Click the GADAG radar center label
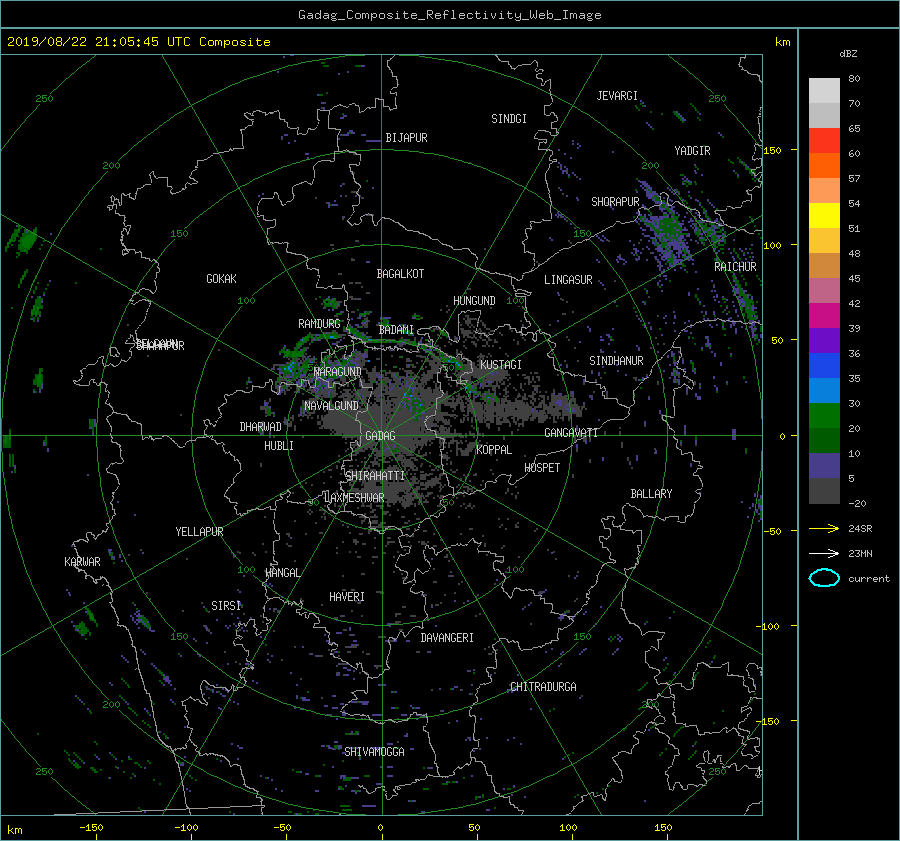 coord(380,436)
